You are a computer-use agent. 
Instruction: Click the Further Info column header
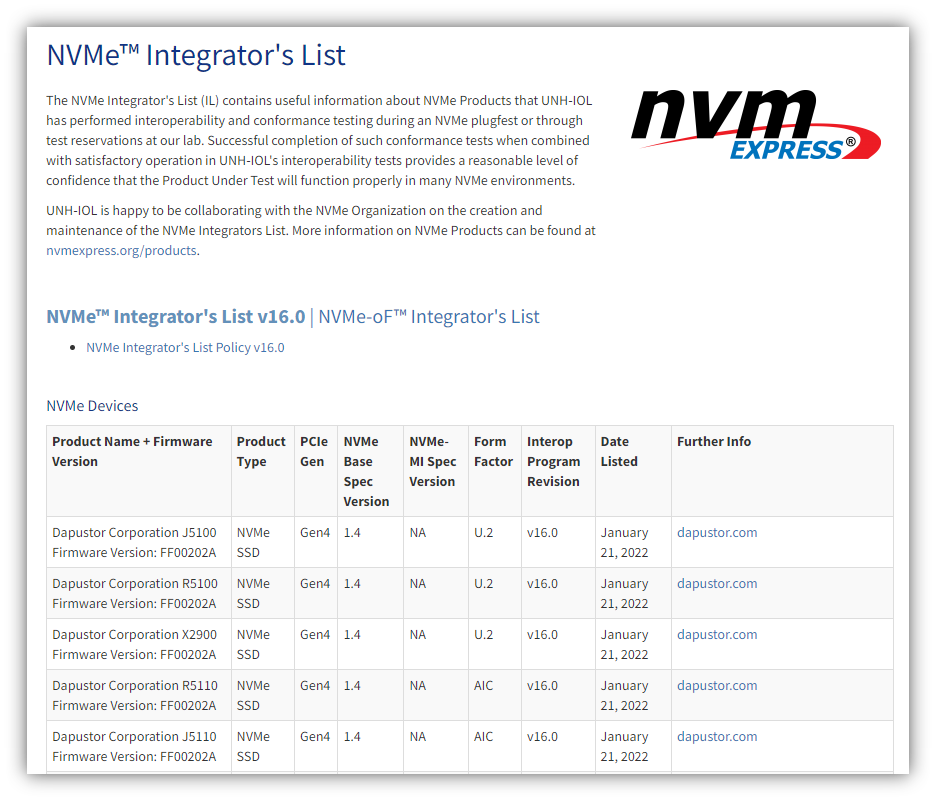tap(782, 471)
